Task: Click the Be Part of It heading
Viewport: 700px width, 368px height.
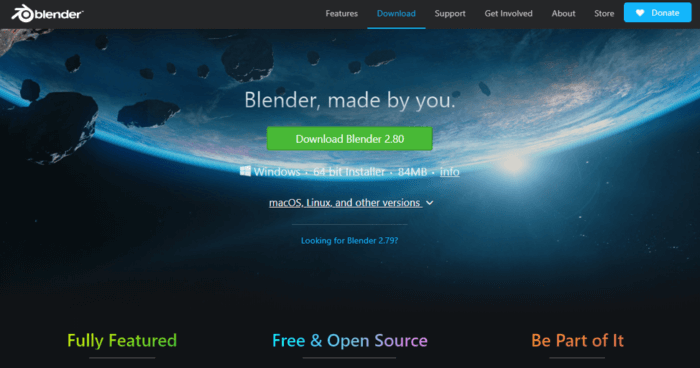Action: (x=577, y=341)
